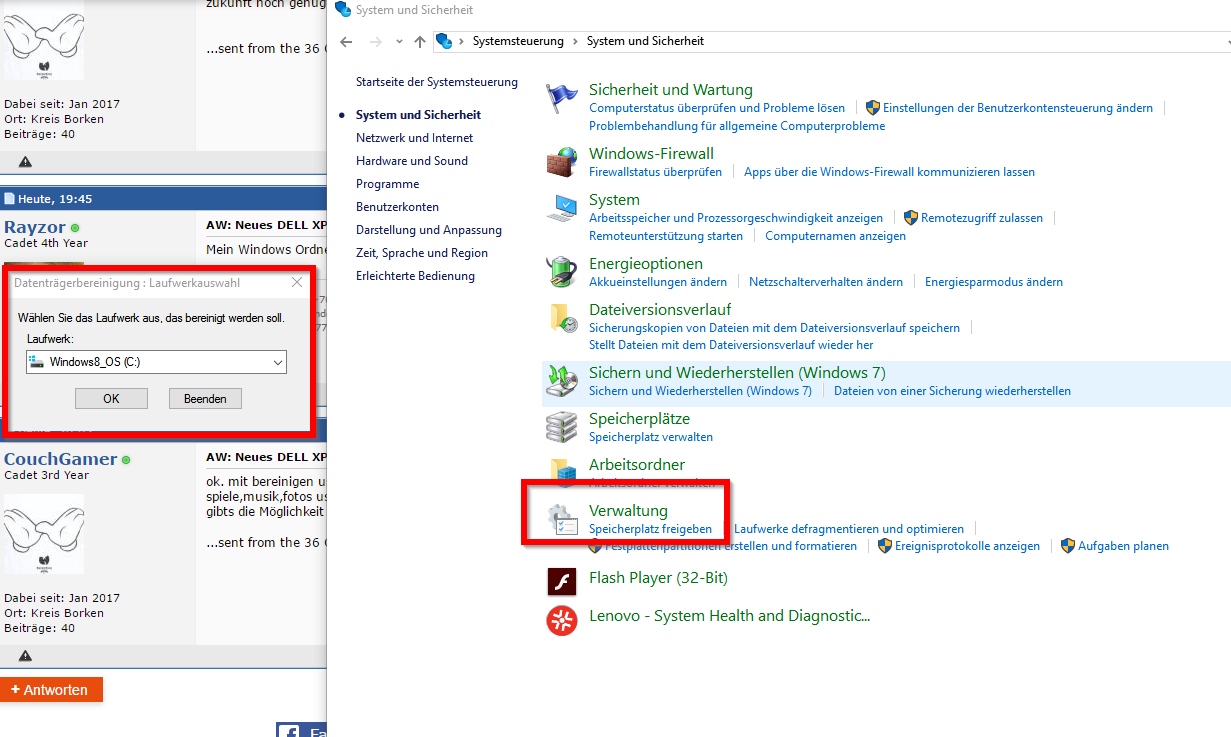Open Zeit, Sprache und Region
This screenshot has height=737, width=1231.
pyautogui.click(x=422, y=253)
